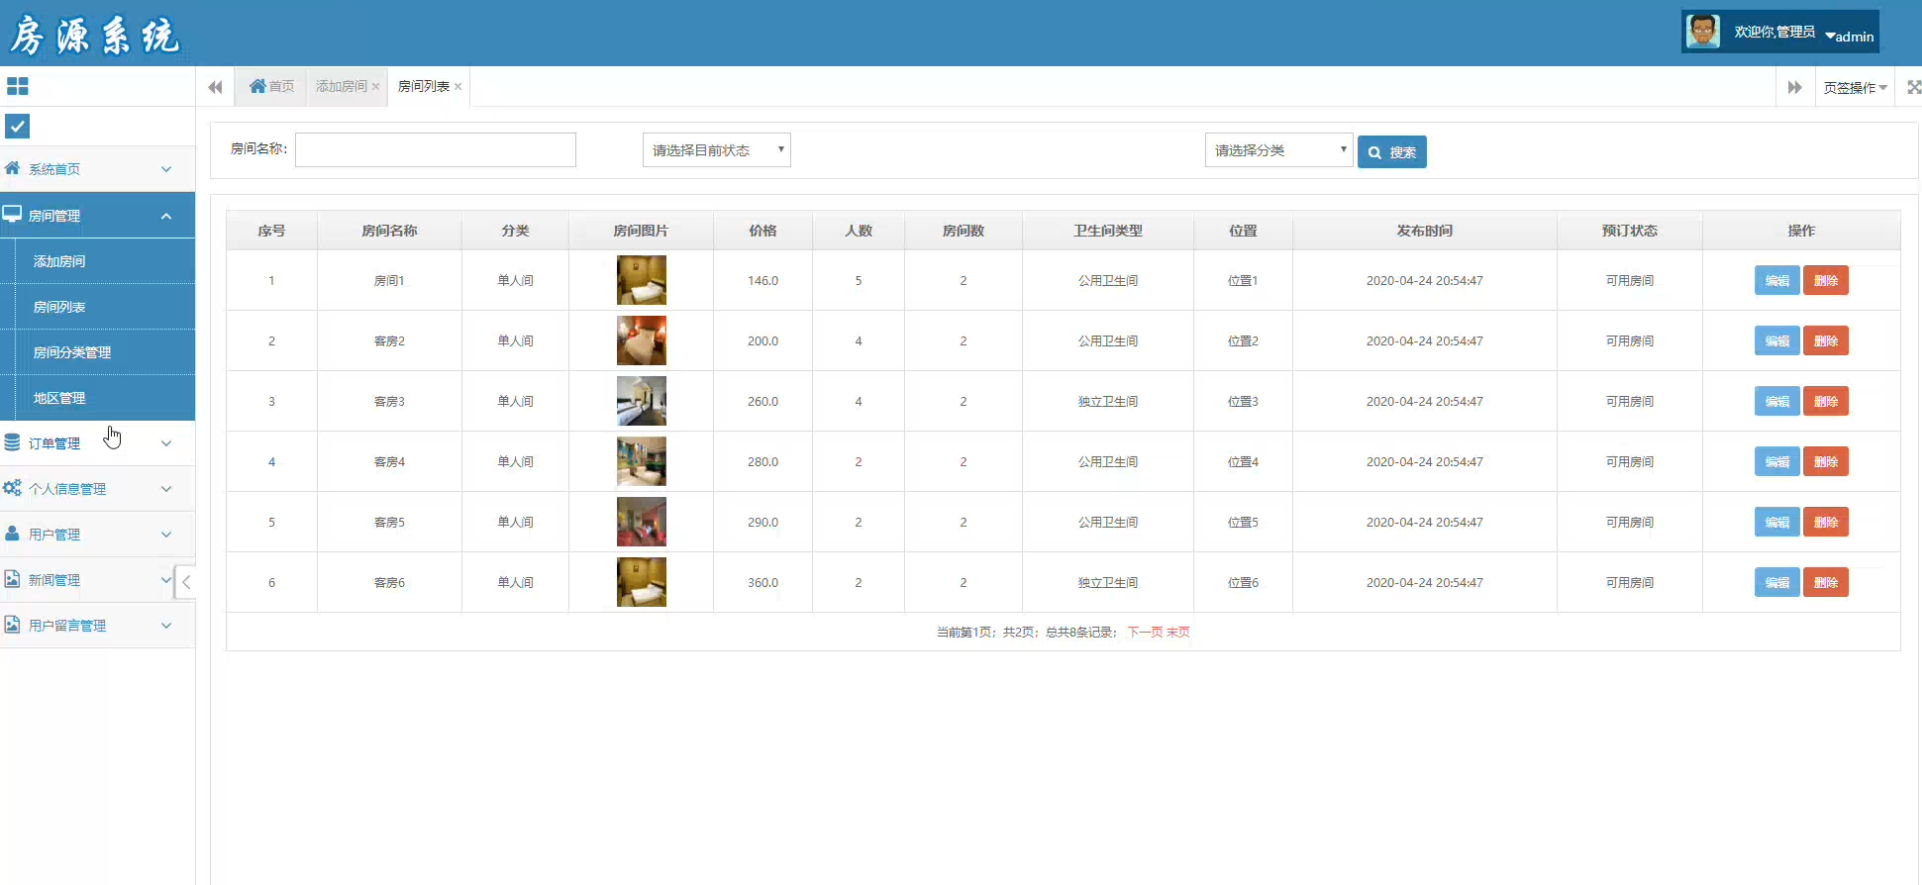The width and height of the screenshot is (1922, 885).
Task: Click the image icon beside 用户留言管理
Action: coord(12,624)
